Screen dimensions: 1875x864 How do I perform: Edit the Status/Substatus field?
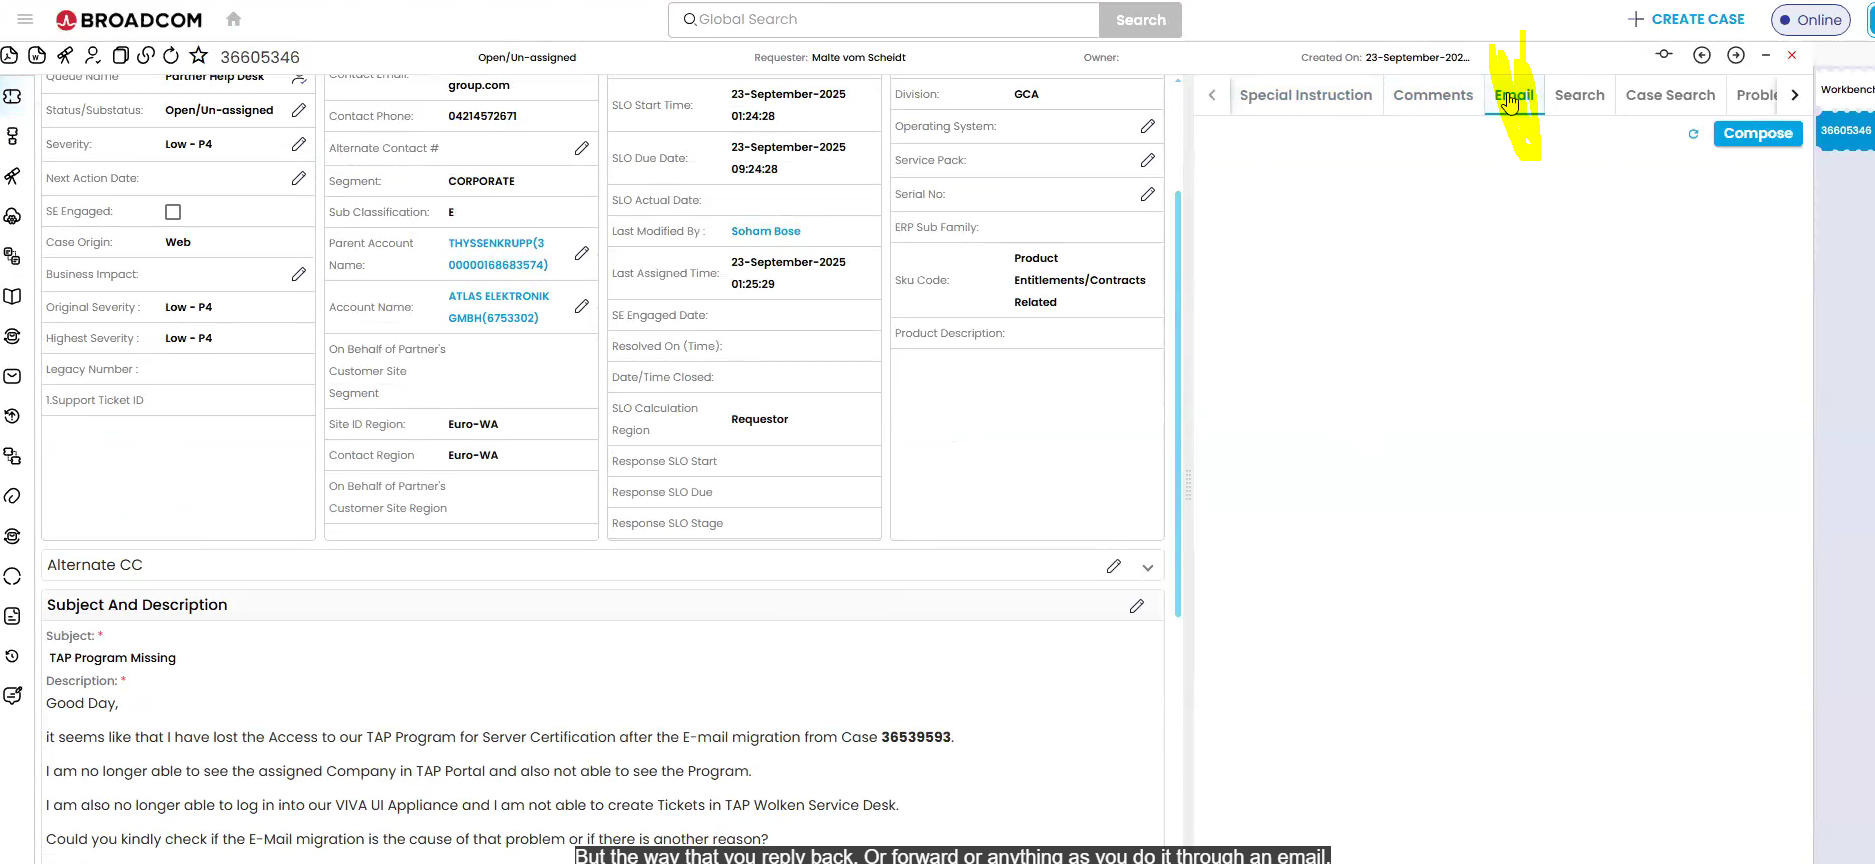(299, 110)
